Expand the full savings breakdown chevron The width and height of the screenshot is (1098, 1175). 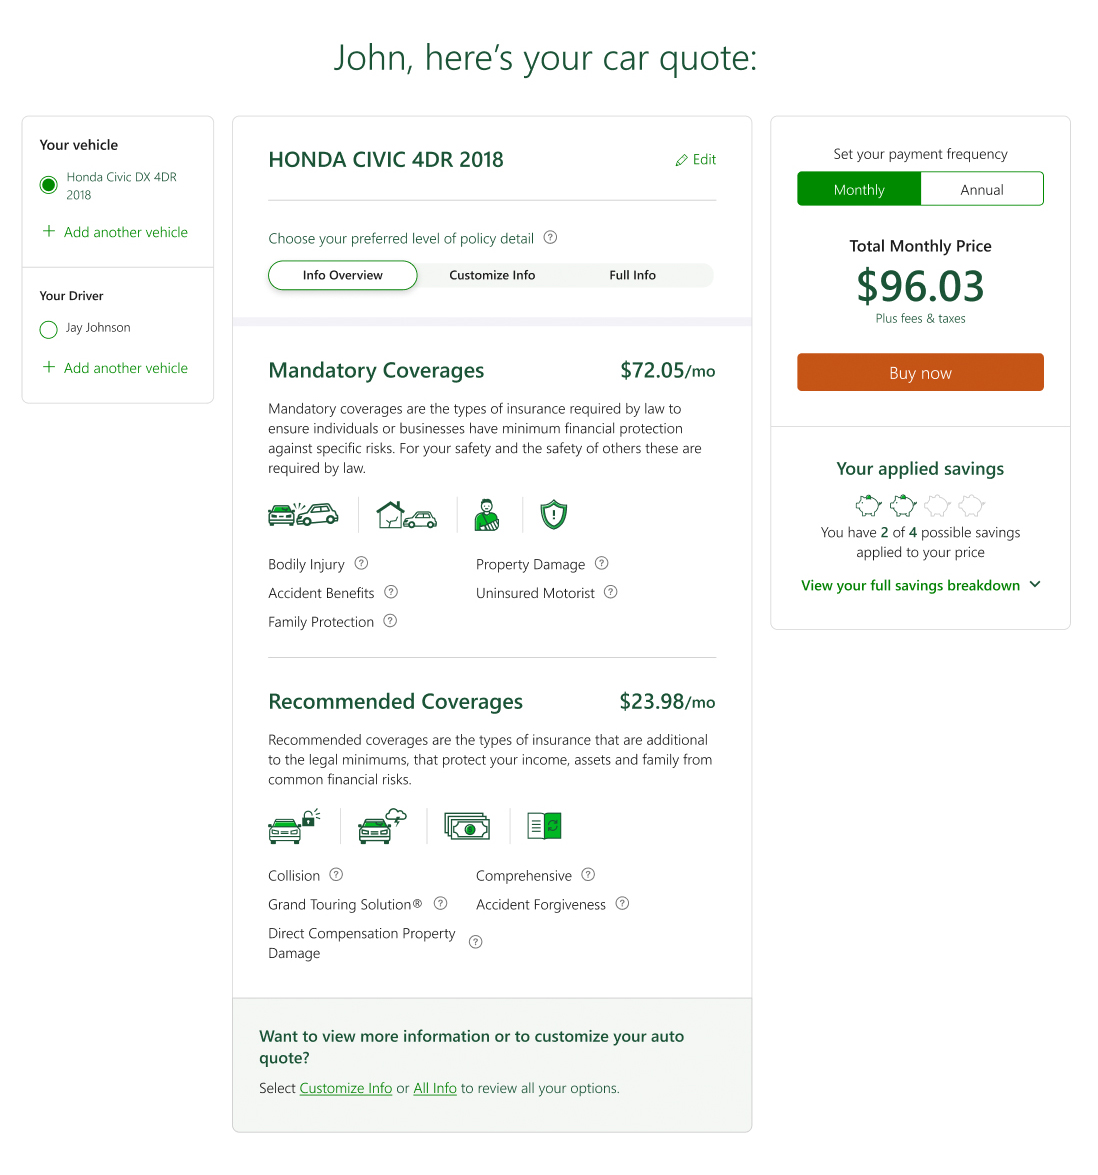[x=1035, y=585]
